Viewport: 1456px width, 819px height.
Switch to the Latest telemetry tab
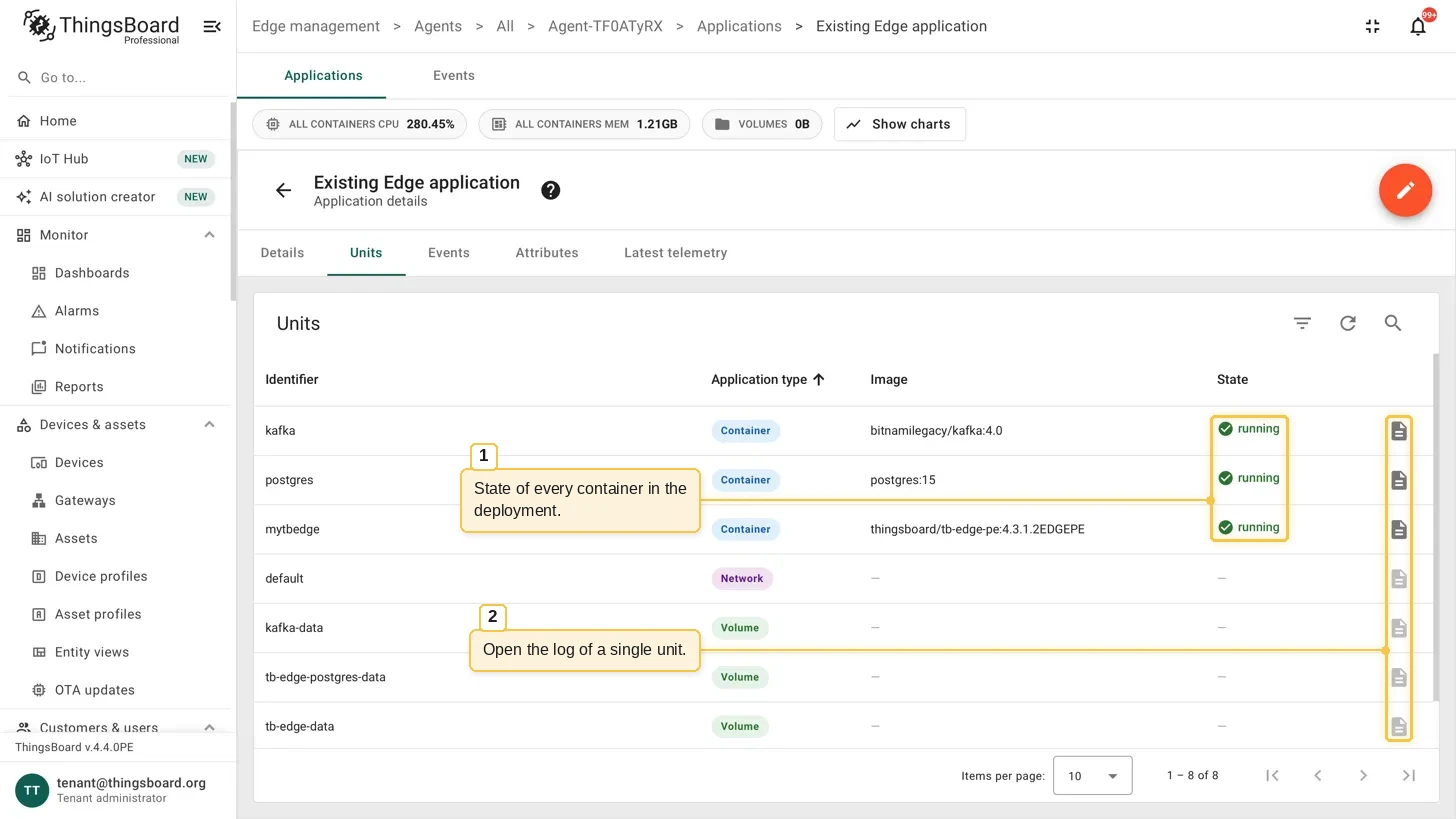point(675,253)
